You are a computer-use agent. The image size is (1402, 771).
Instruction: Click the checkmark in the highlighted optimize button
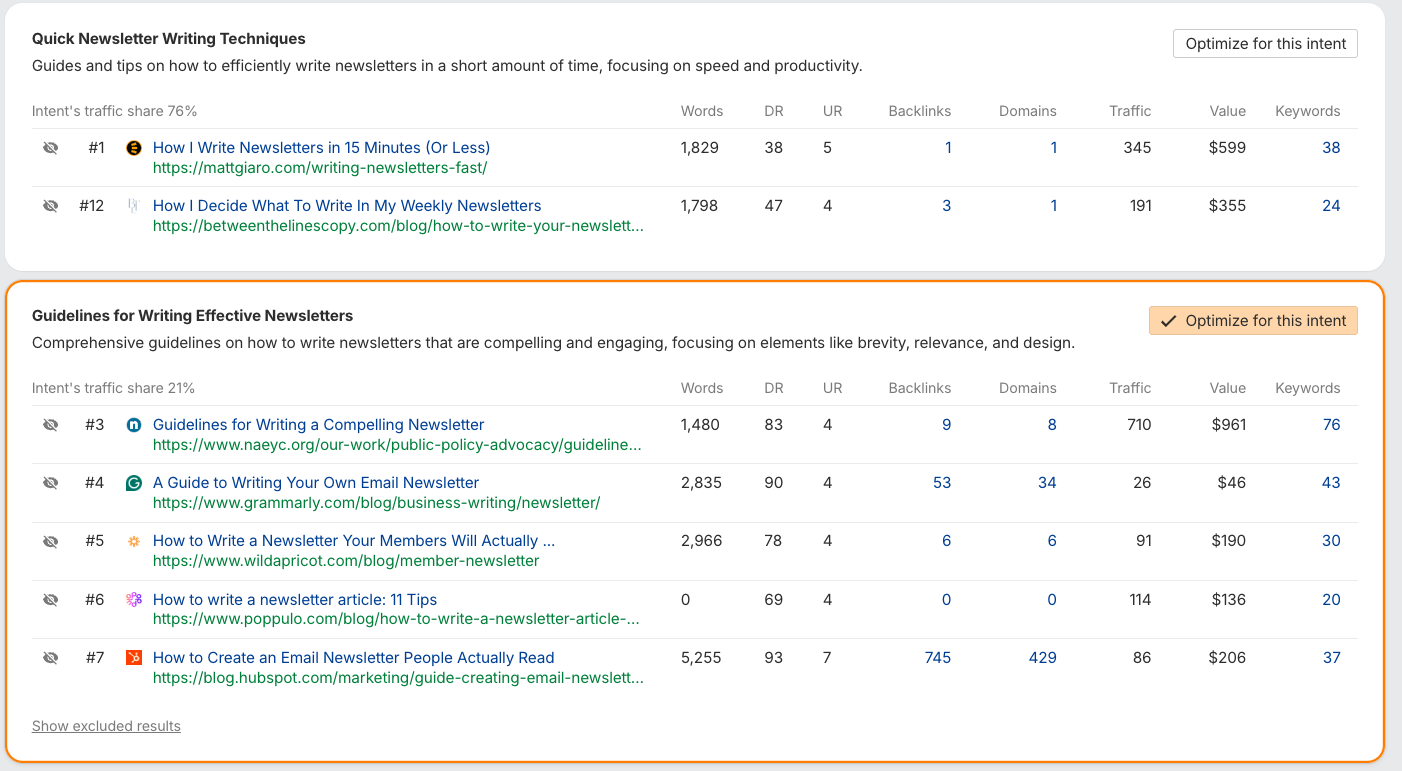coord(1169,320)
